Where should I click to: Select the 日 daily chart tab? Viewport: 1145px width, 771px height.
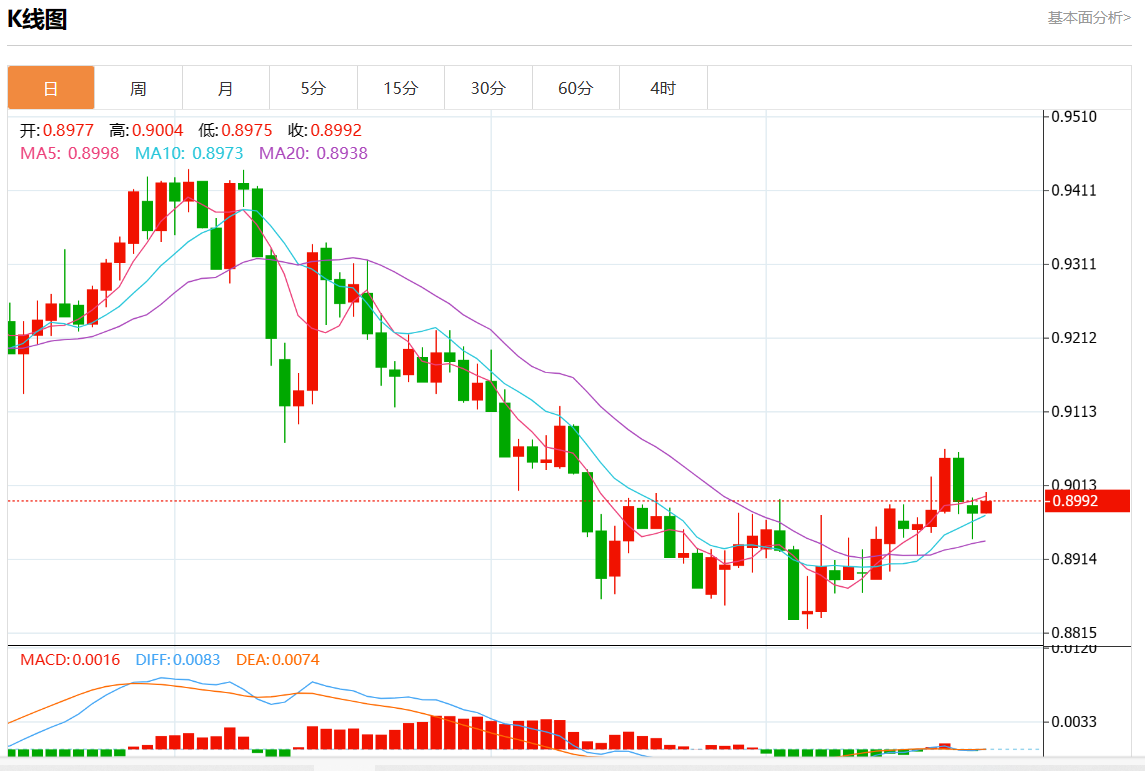(51, 88)
